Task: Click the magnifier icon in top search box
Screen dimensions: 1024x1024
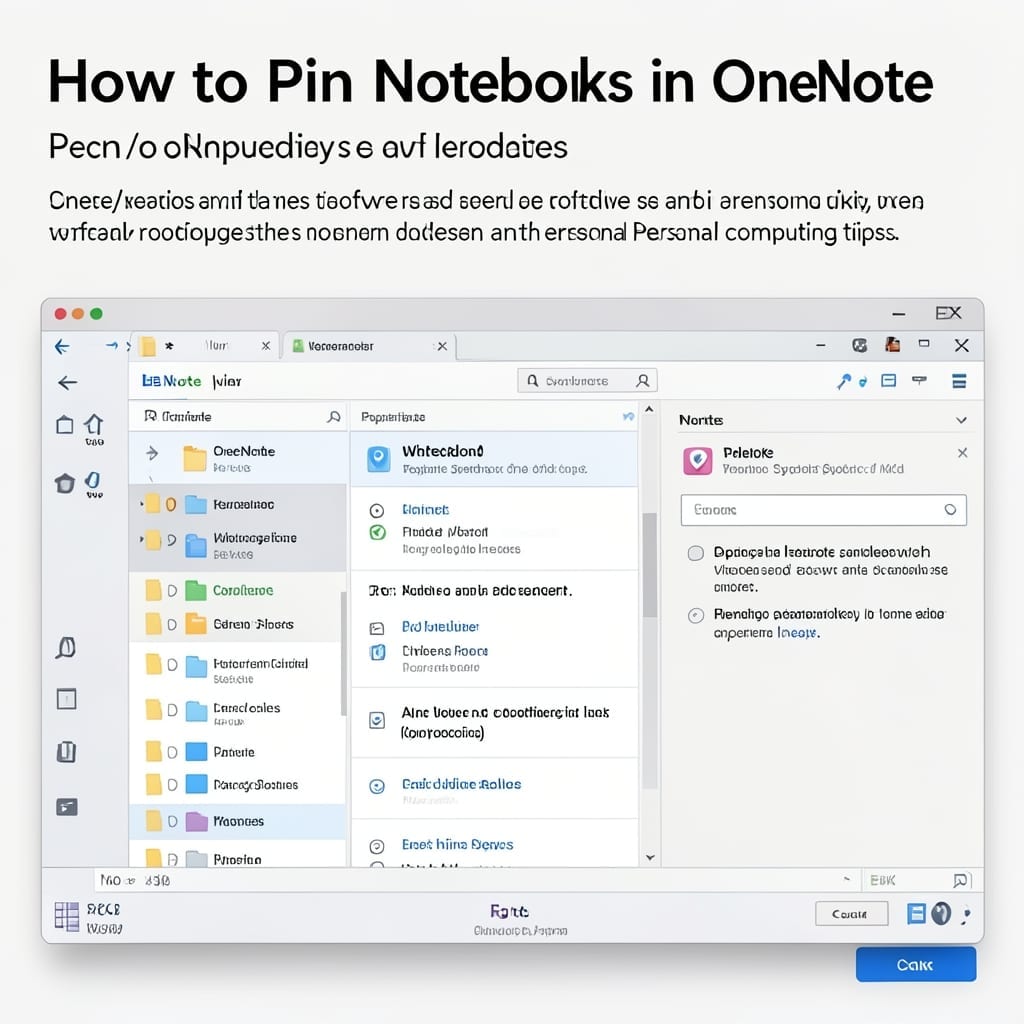Action: (533, 381)
